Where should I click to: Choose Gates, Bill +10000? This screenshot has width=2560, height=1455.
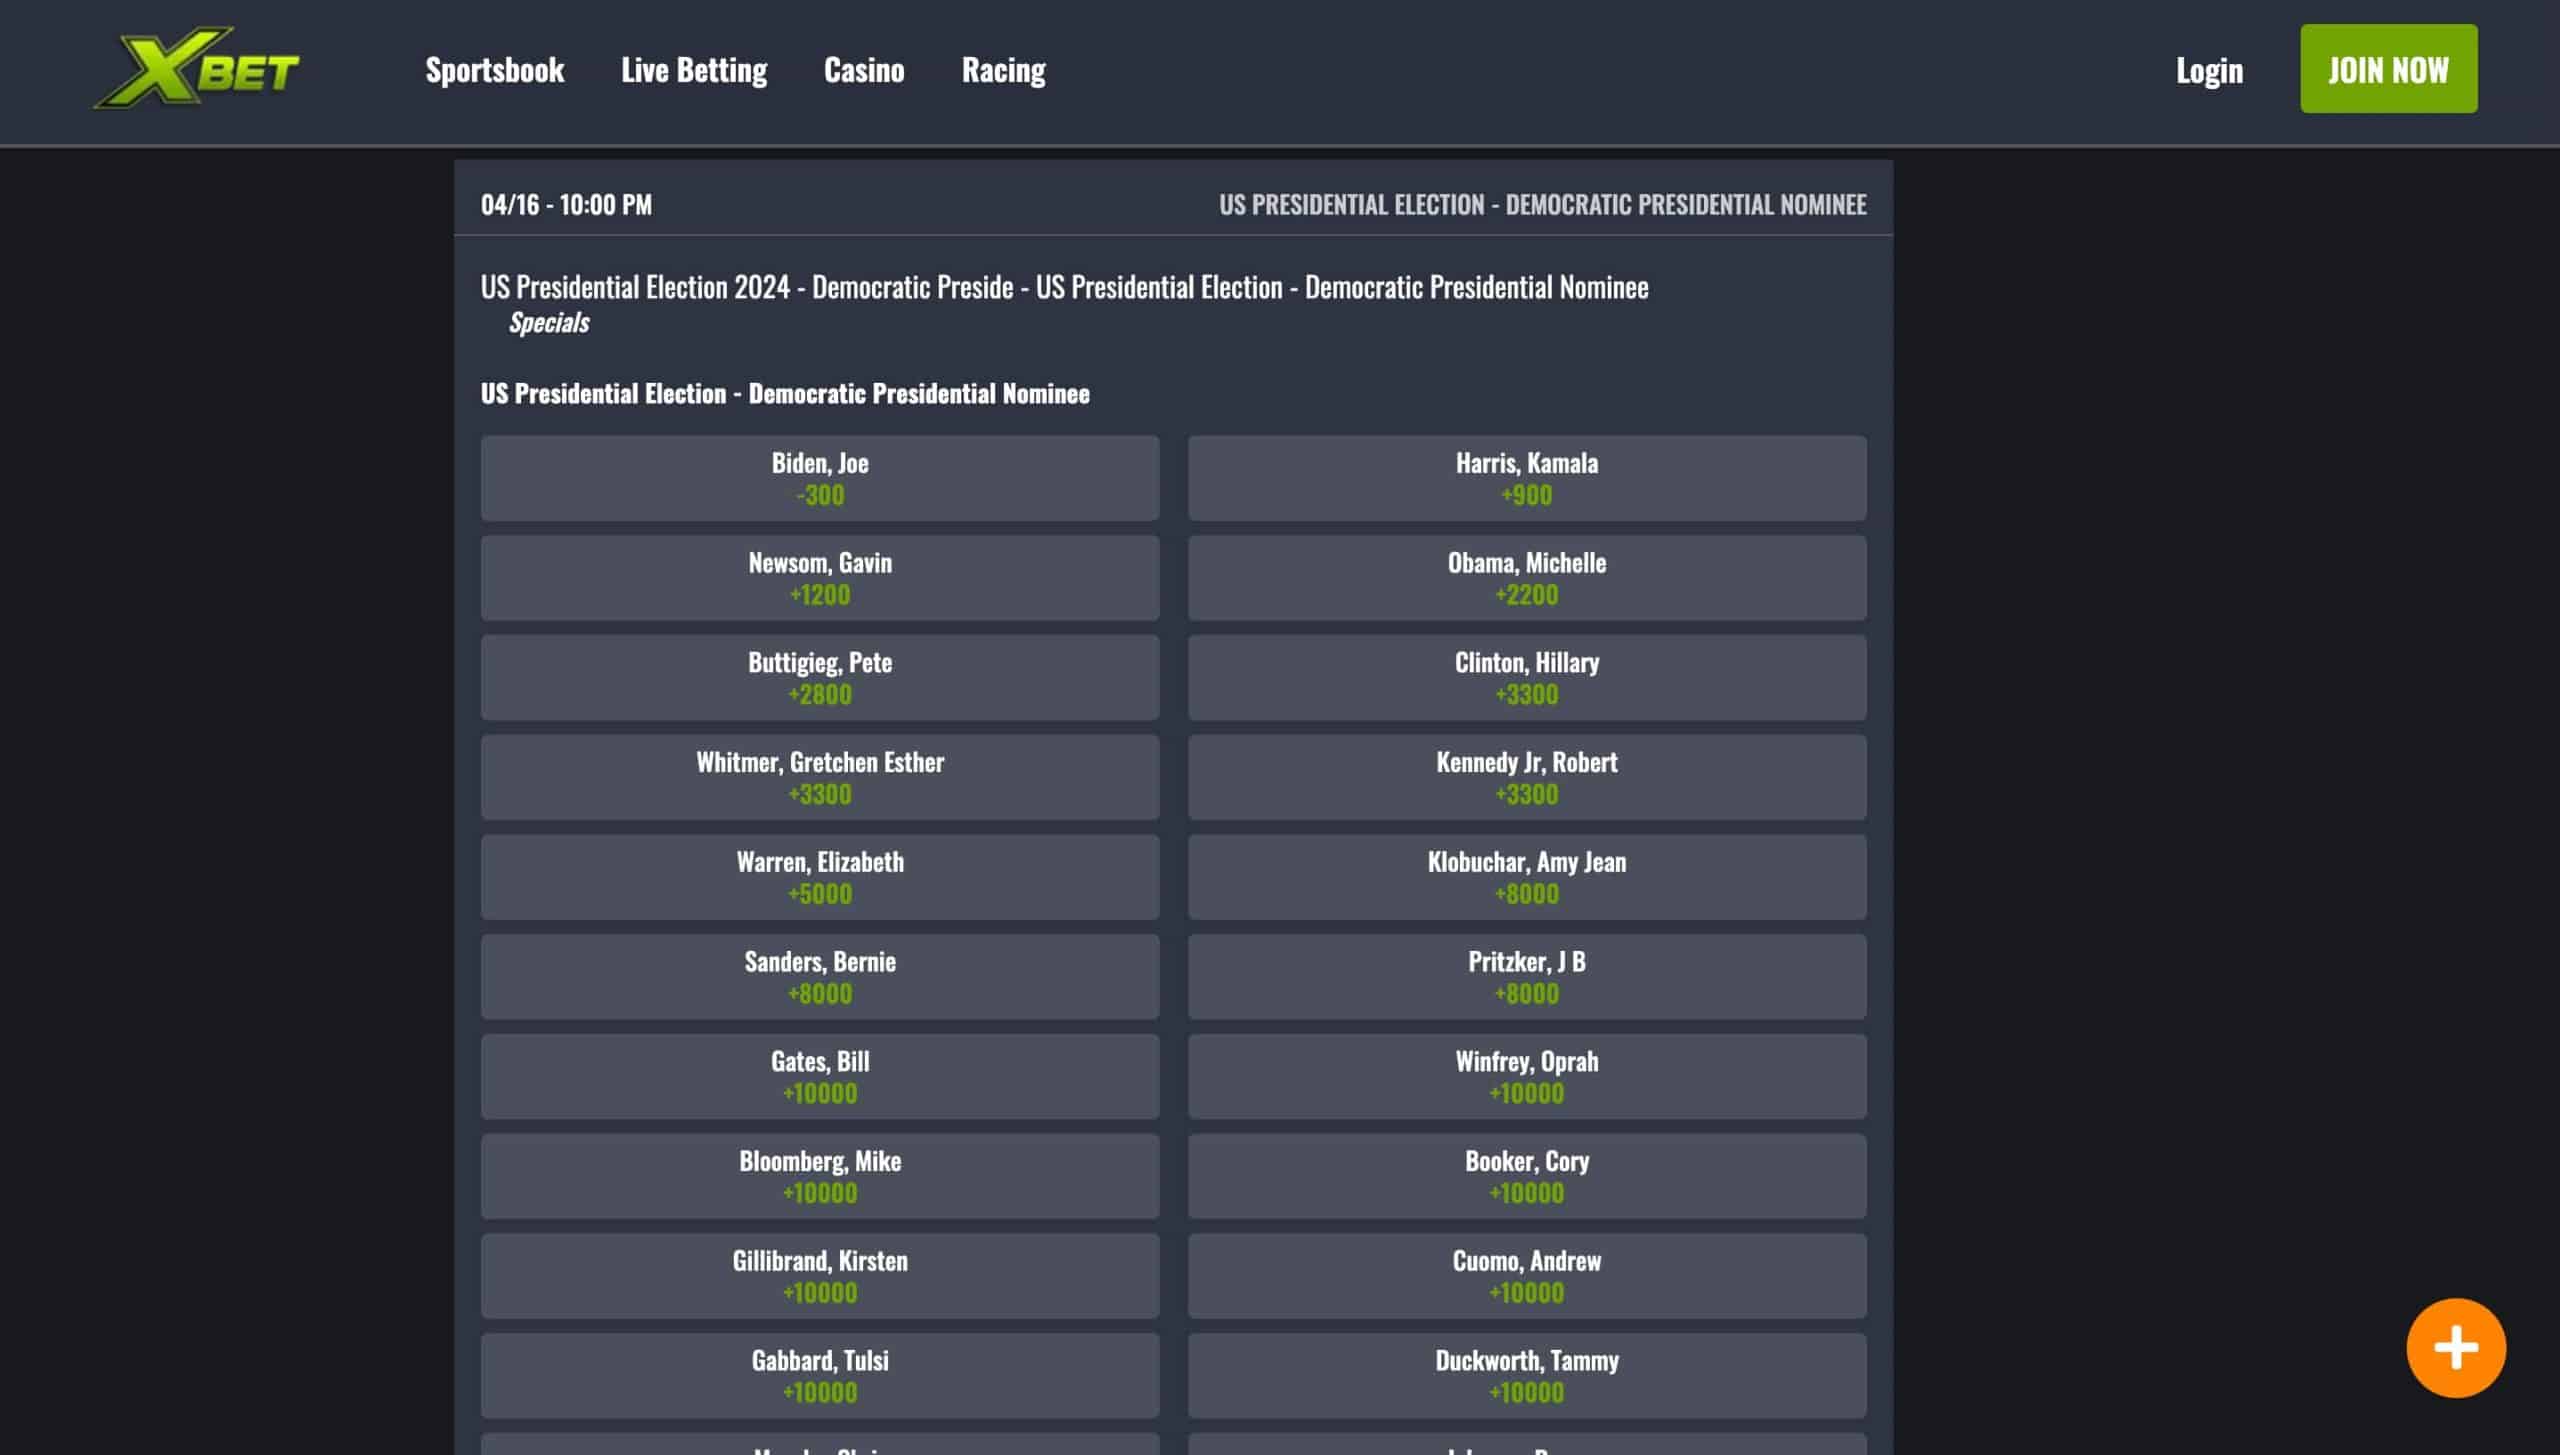tap(820, 1077)
